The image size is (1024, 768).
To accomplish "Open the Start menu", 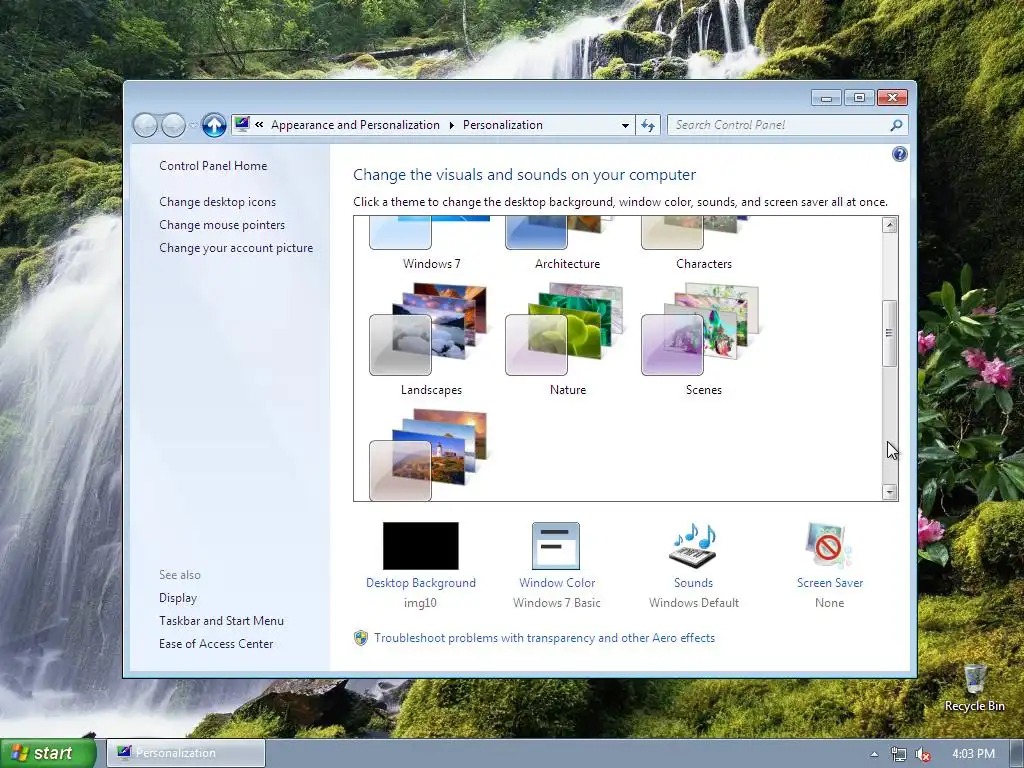I will coord(48,753).
